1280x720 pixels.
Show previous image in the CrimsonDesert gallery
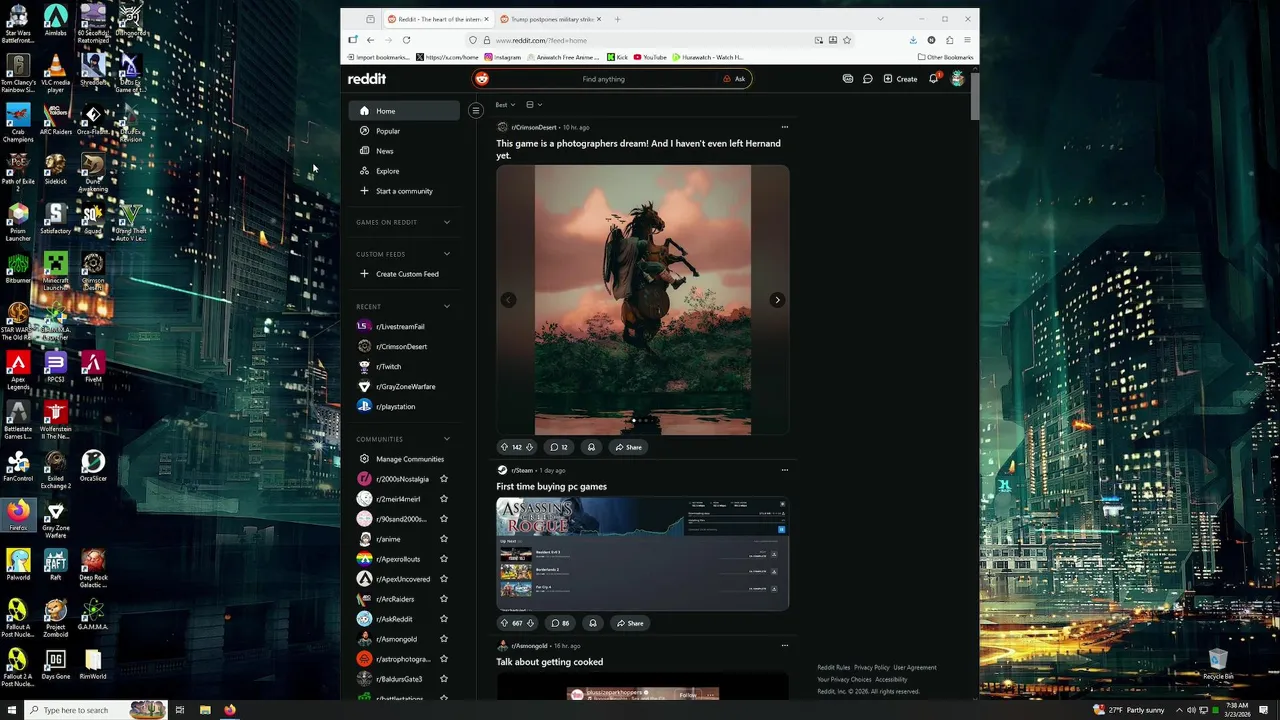(508, 300)
